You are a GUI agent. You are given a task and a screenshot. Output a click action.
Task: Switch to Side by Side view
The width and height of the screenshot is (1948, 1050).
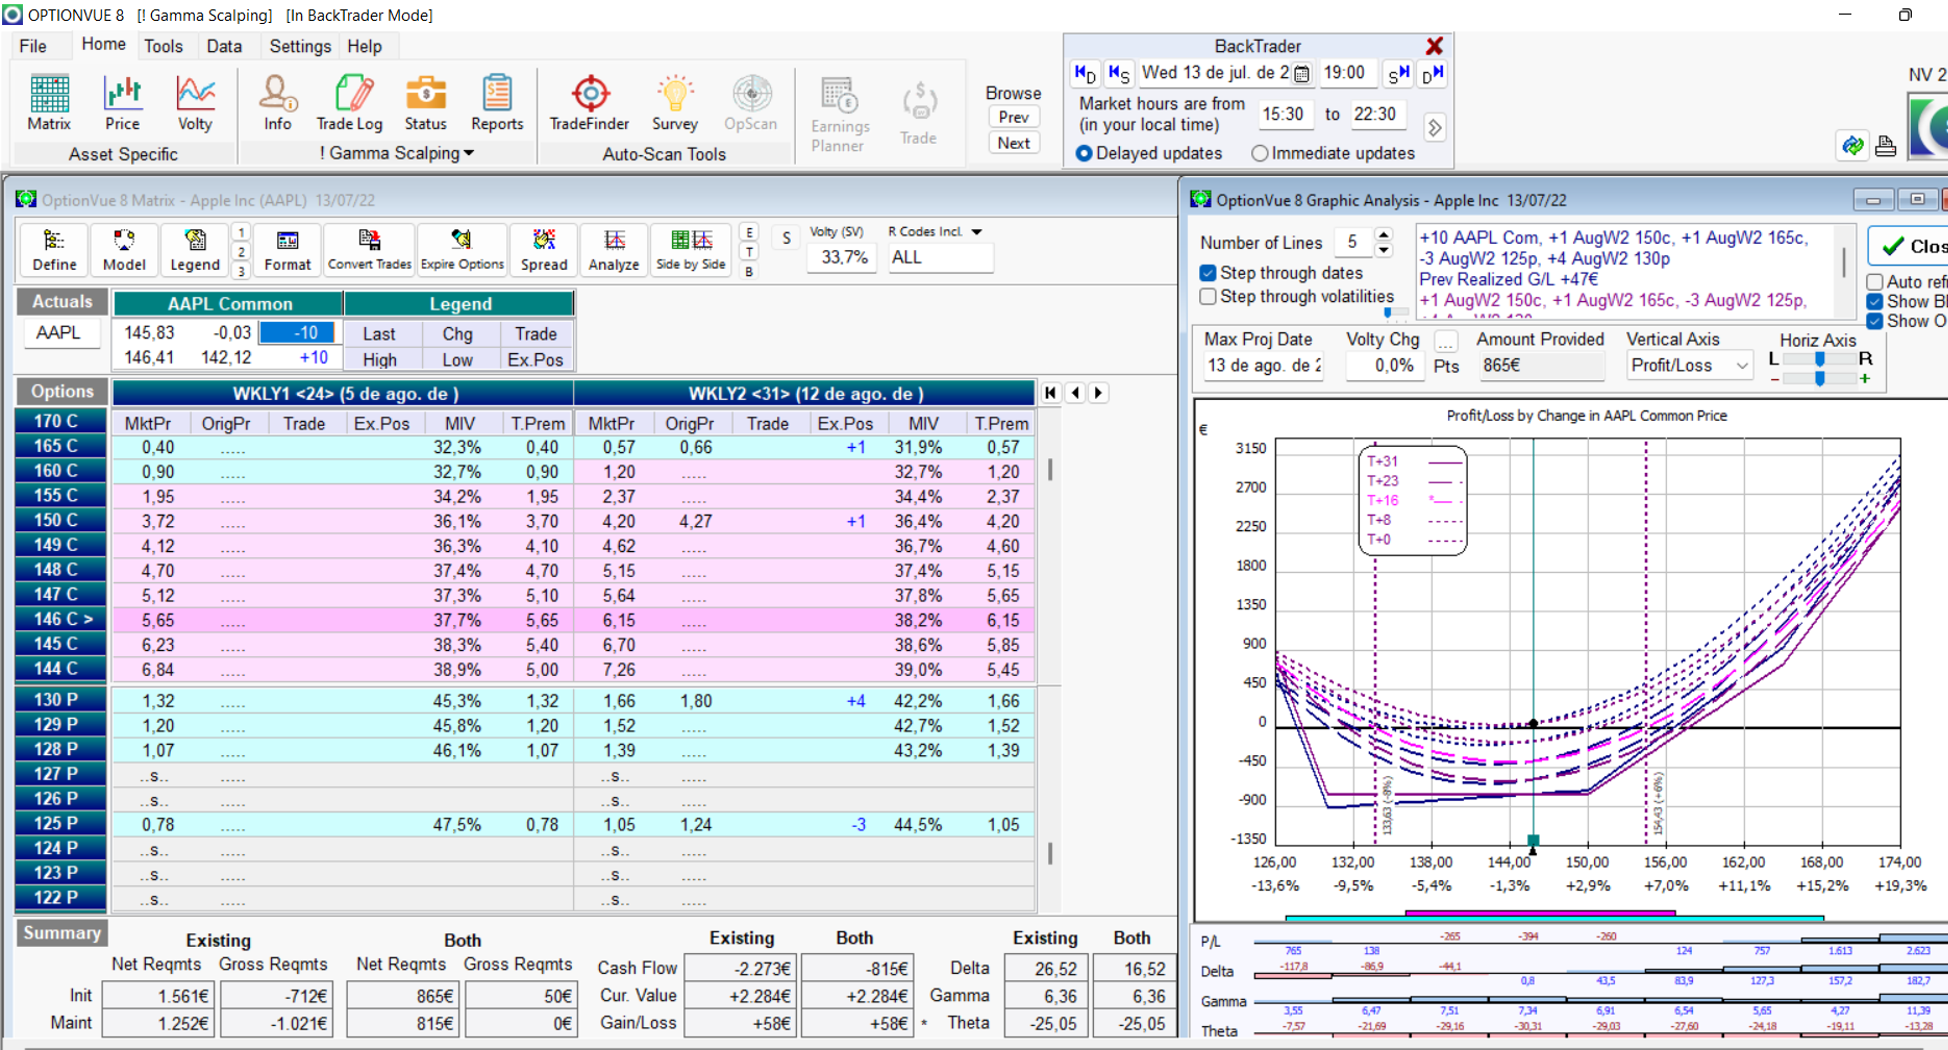pos(690,249)
